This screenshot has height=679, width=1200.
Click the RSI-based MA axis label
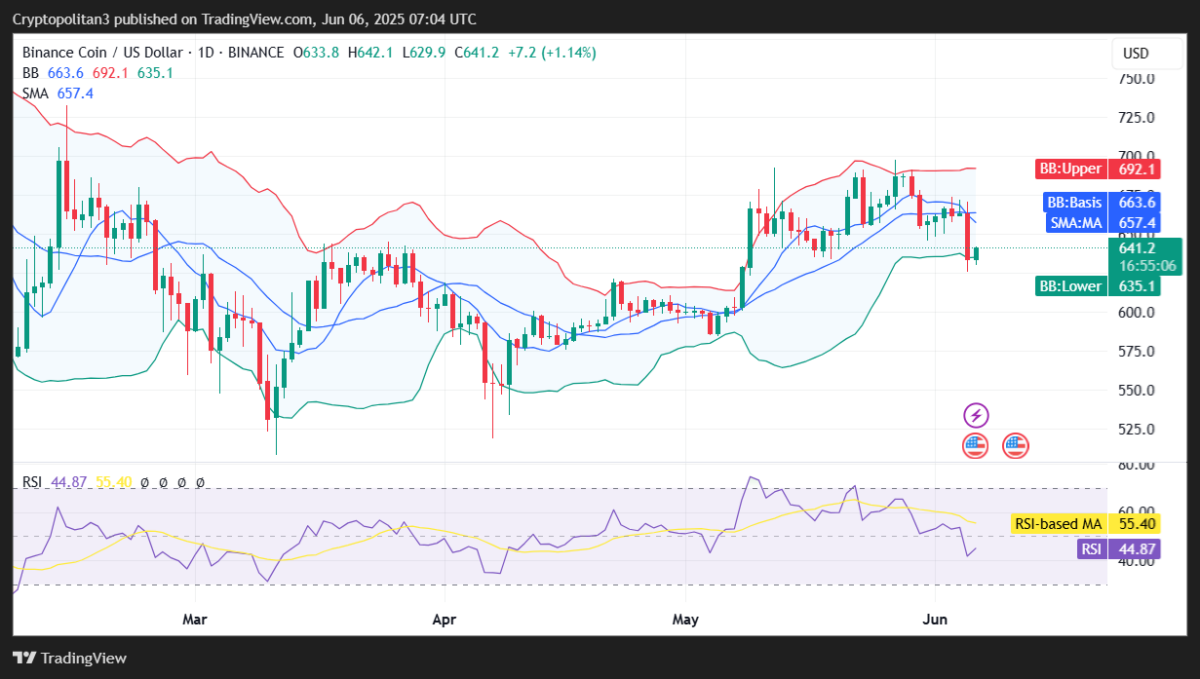point(1058,524)
